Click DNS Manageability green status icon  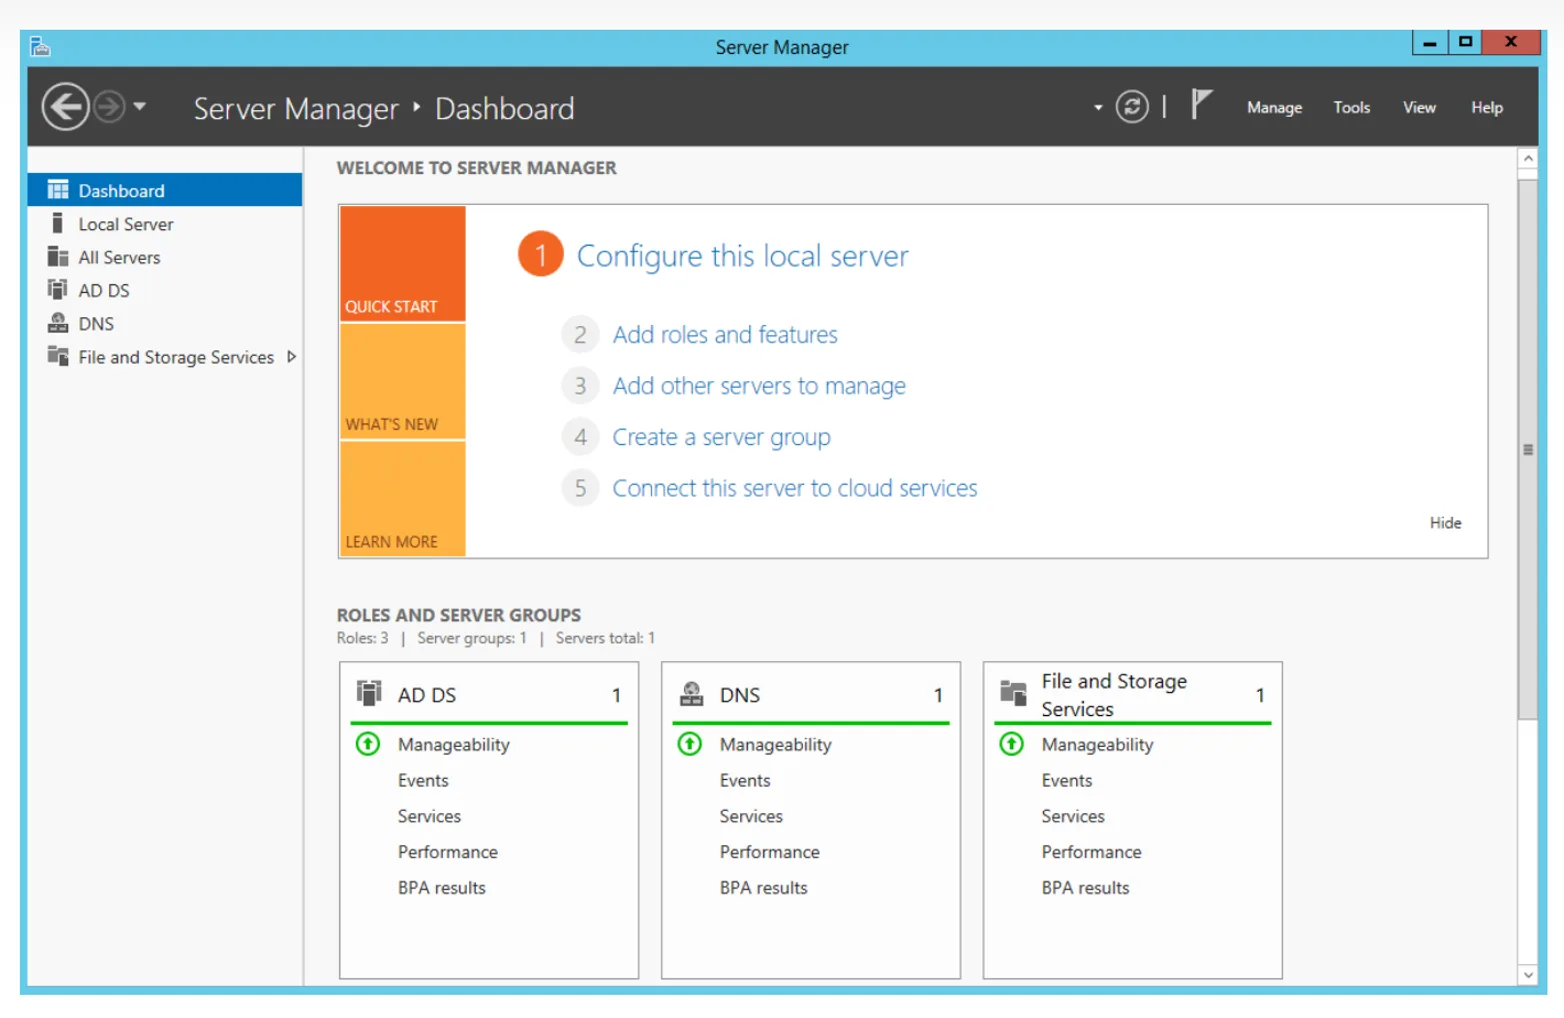tap(690, 744)
